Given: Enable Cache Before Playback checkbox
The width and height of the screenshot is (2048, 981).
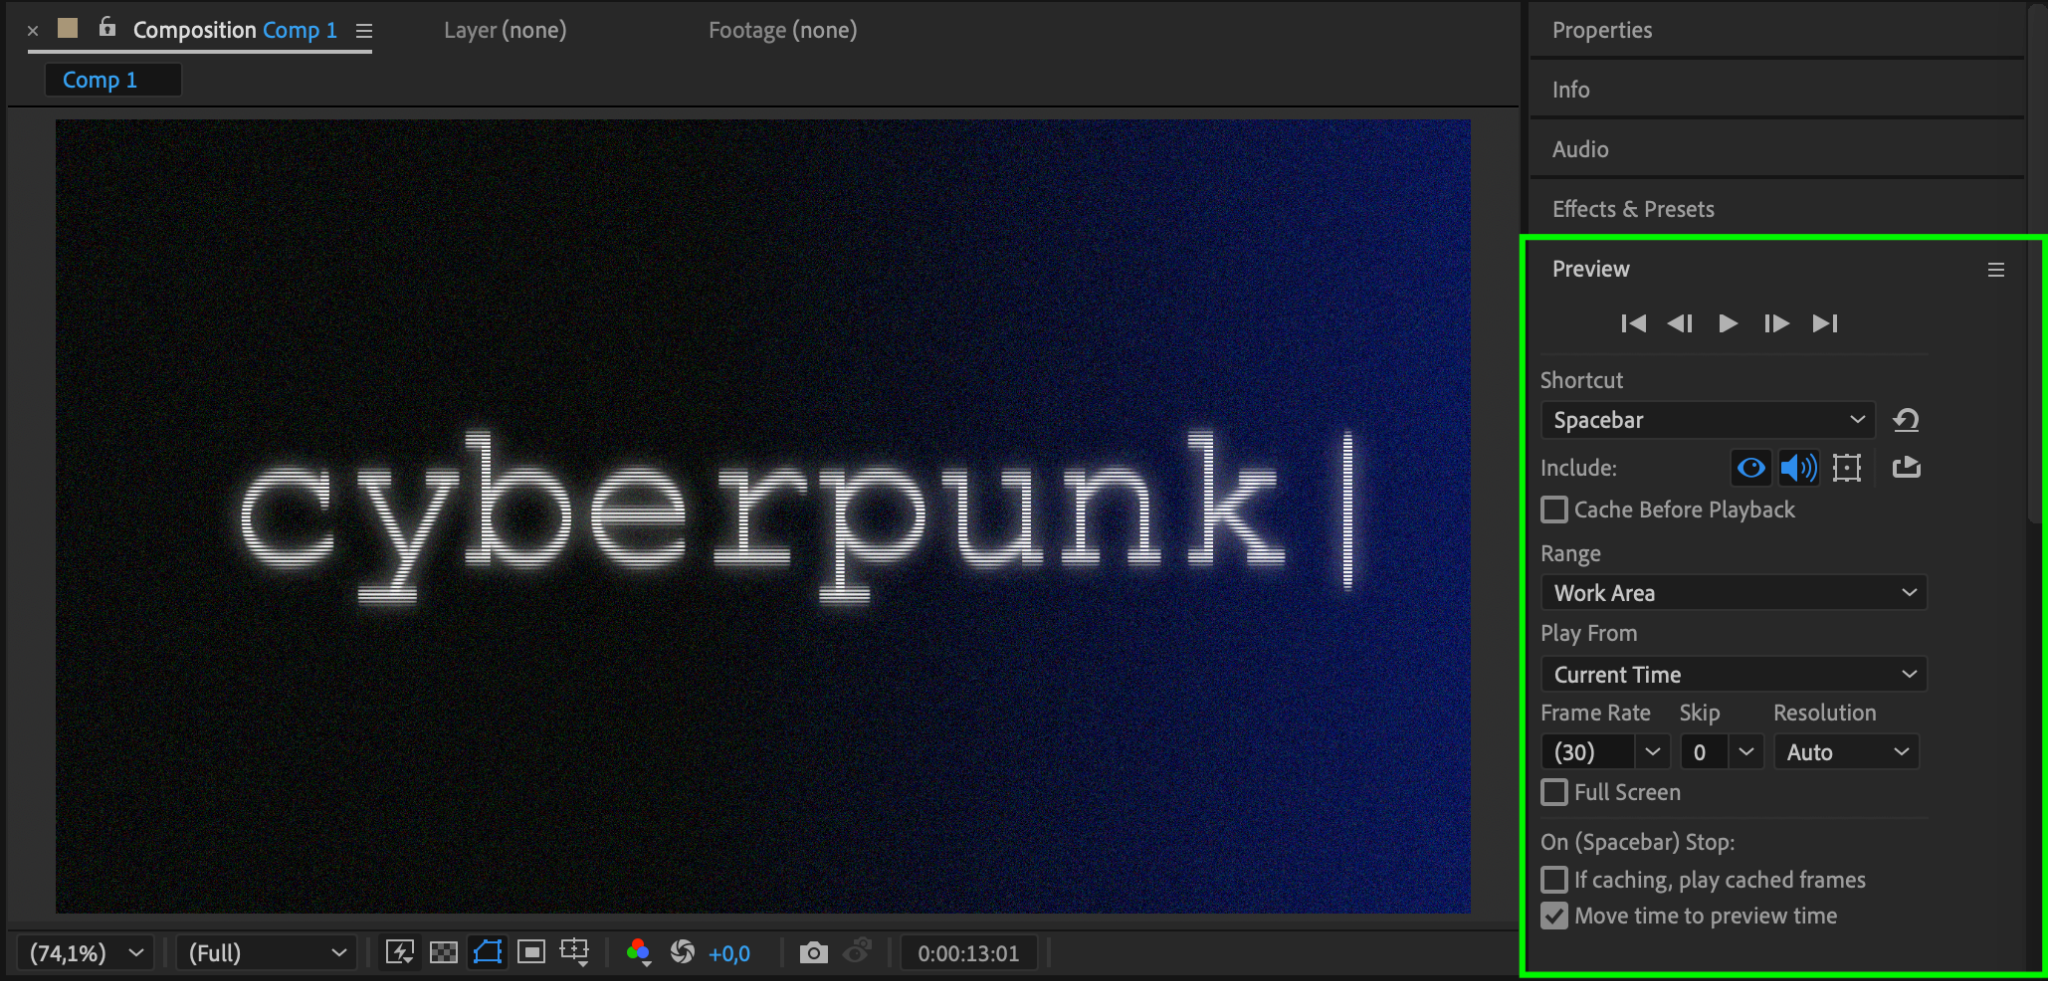Looking at the screenshot, I should (1554, 510).
